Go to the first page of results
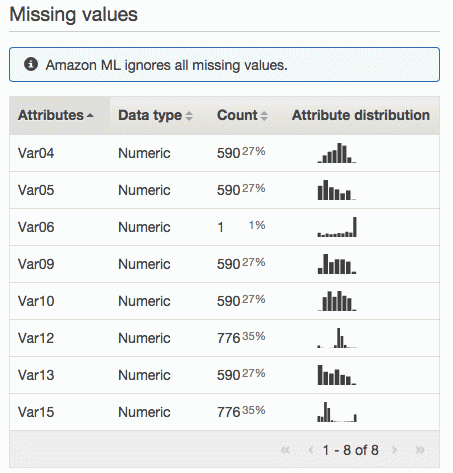 pyautogui.click(x=285, y=450)
